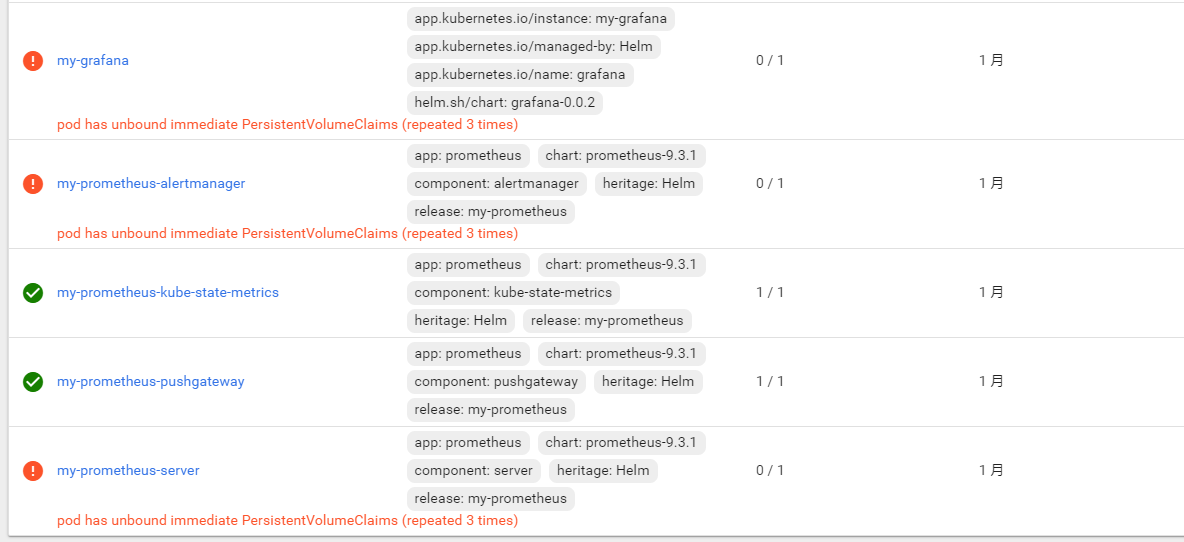Screen dimensions: 1184x542
Task: Click the component: alertmanager label chip
Action: point(497,183)
